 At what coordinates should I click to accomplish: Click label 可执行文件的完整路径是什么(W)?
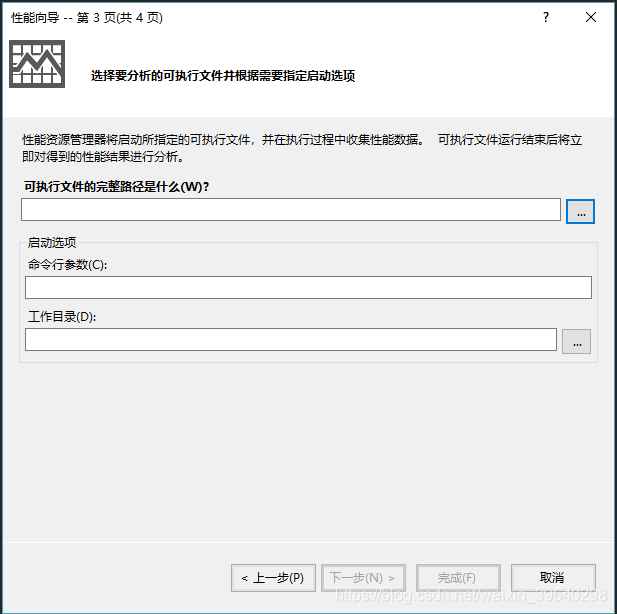(x=116, y=187)
